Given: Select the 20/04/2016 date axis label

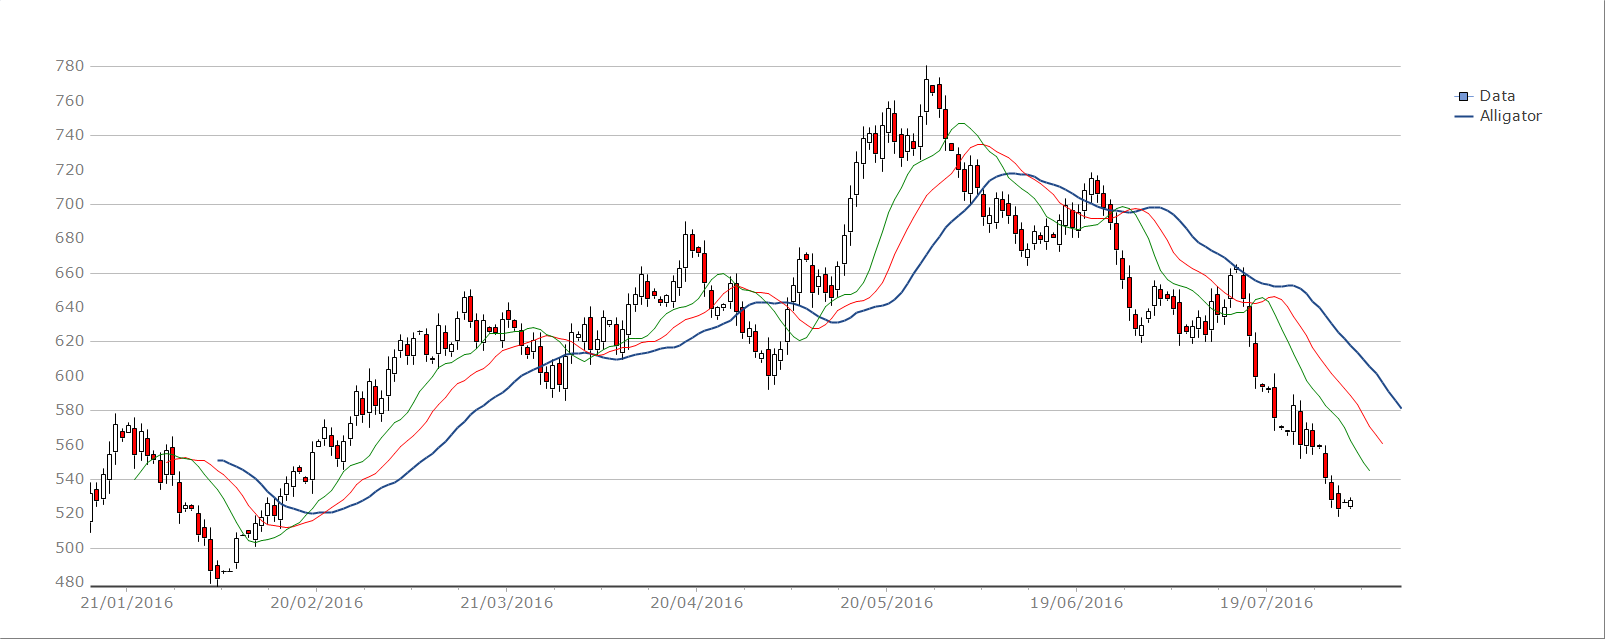Looking at the screenshot, I should (x=697, y=602).
